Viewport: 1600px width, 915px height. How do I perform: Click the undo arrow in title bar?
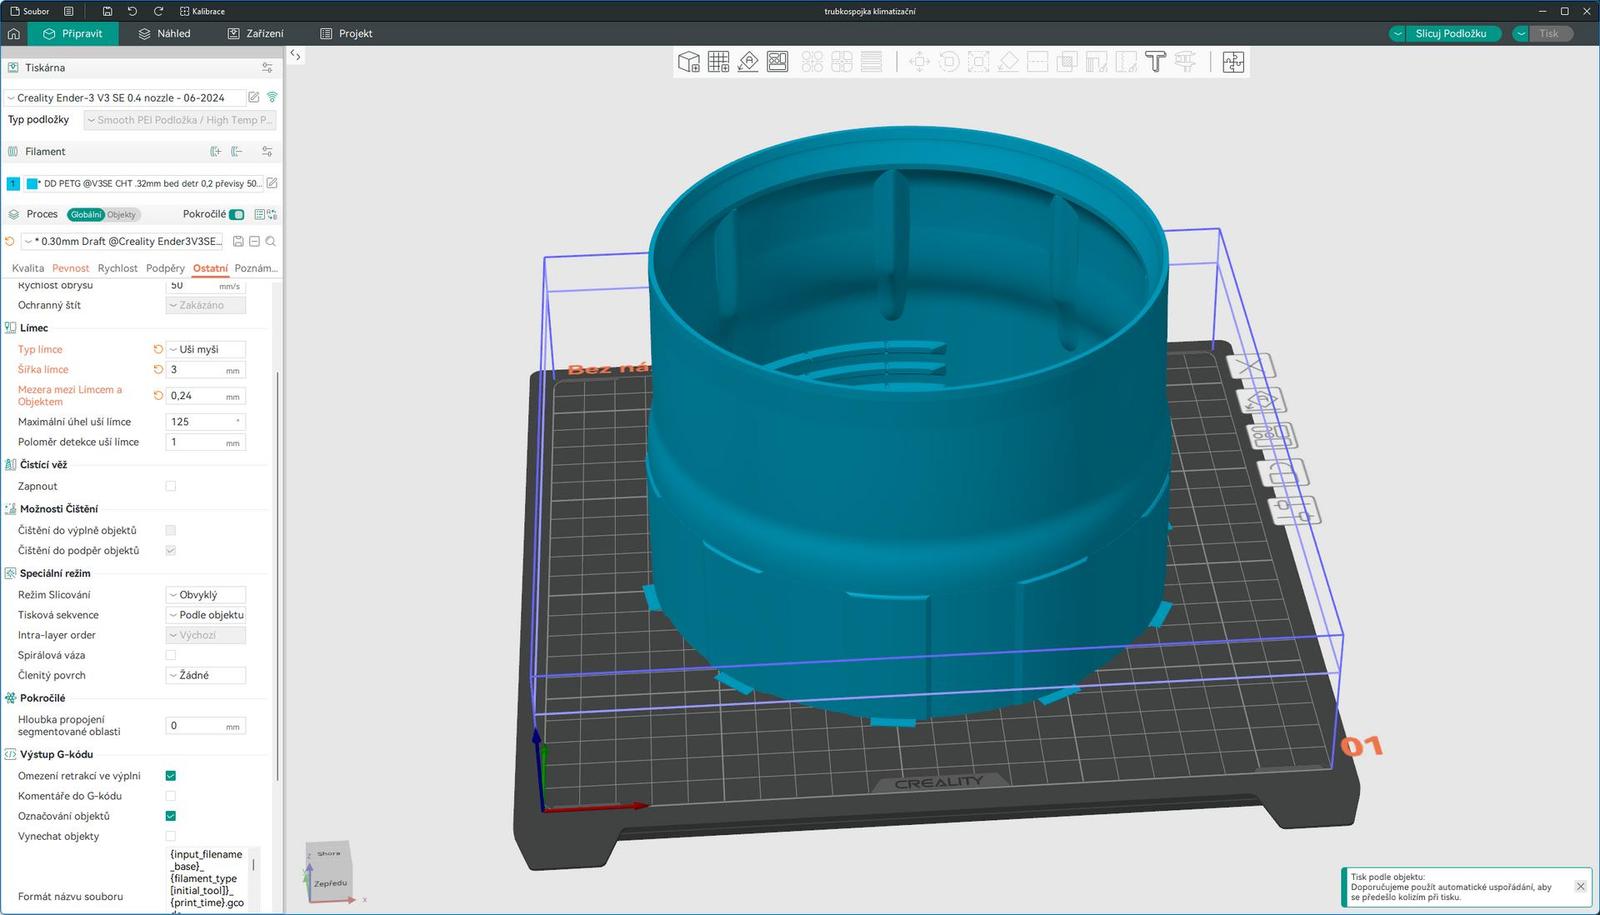tap(132, 11)
